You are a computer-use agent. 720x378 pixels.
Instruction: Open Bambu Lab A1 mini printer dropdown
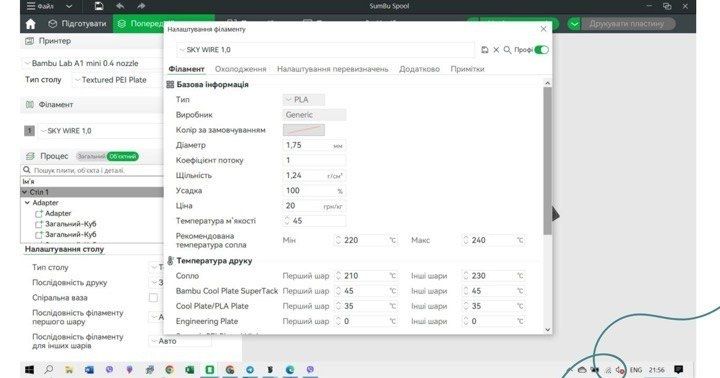pyautogui.click(x=92, y=63)
